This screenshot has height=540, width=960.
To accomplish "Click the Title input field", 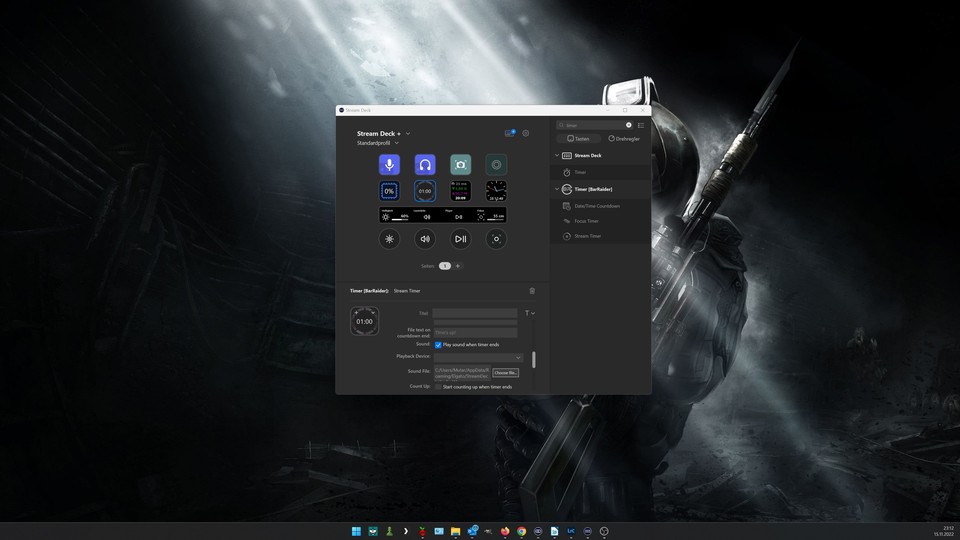I will (x=475, y=313).
